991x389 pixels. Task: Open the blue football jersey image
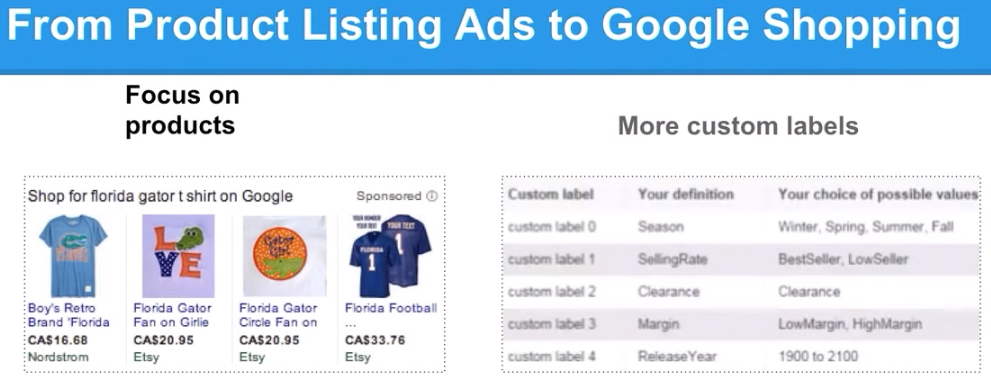(390, 256)
